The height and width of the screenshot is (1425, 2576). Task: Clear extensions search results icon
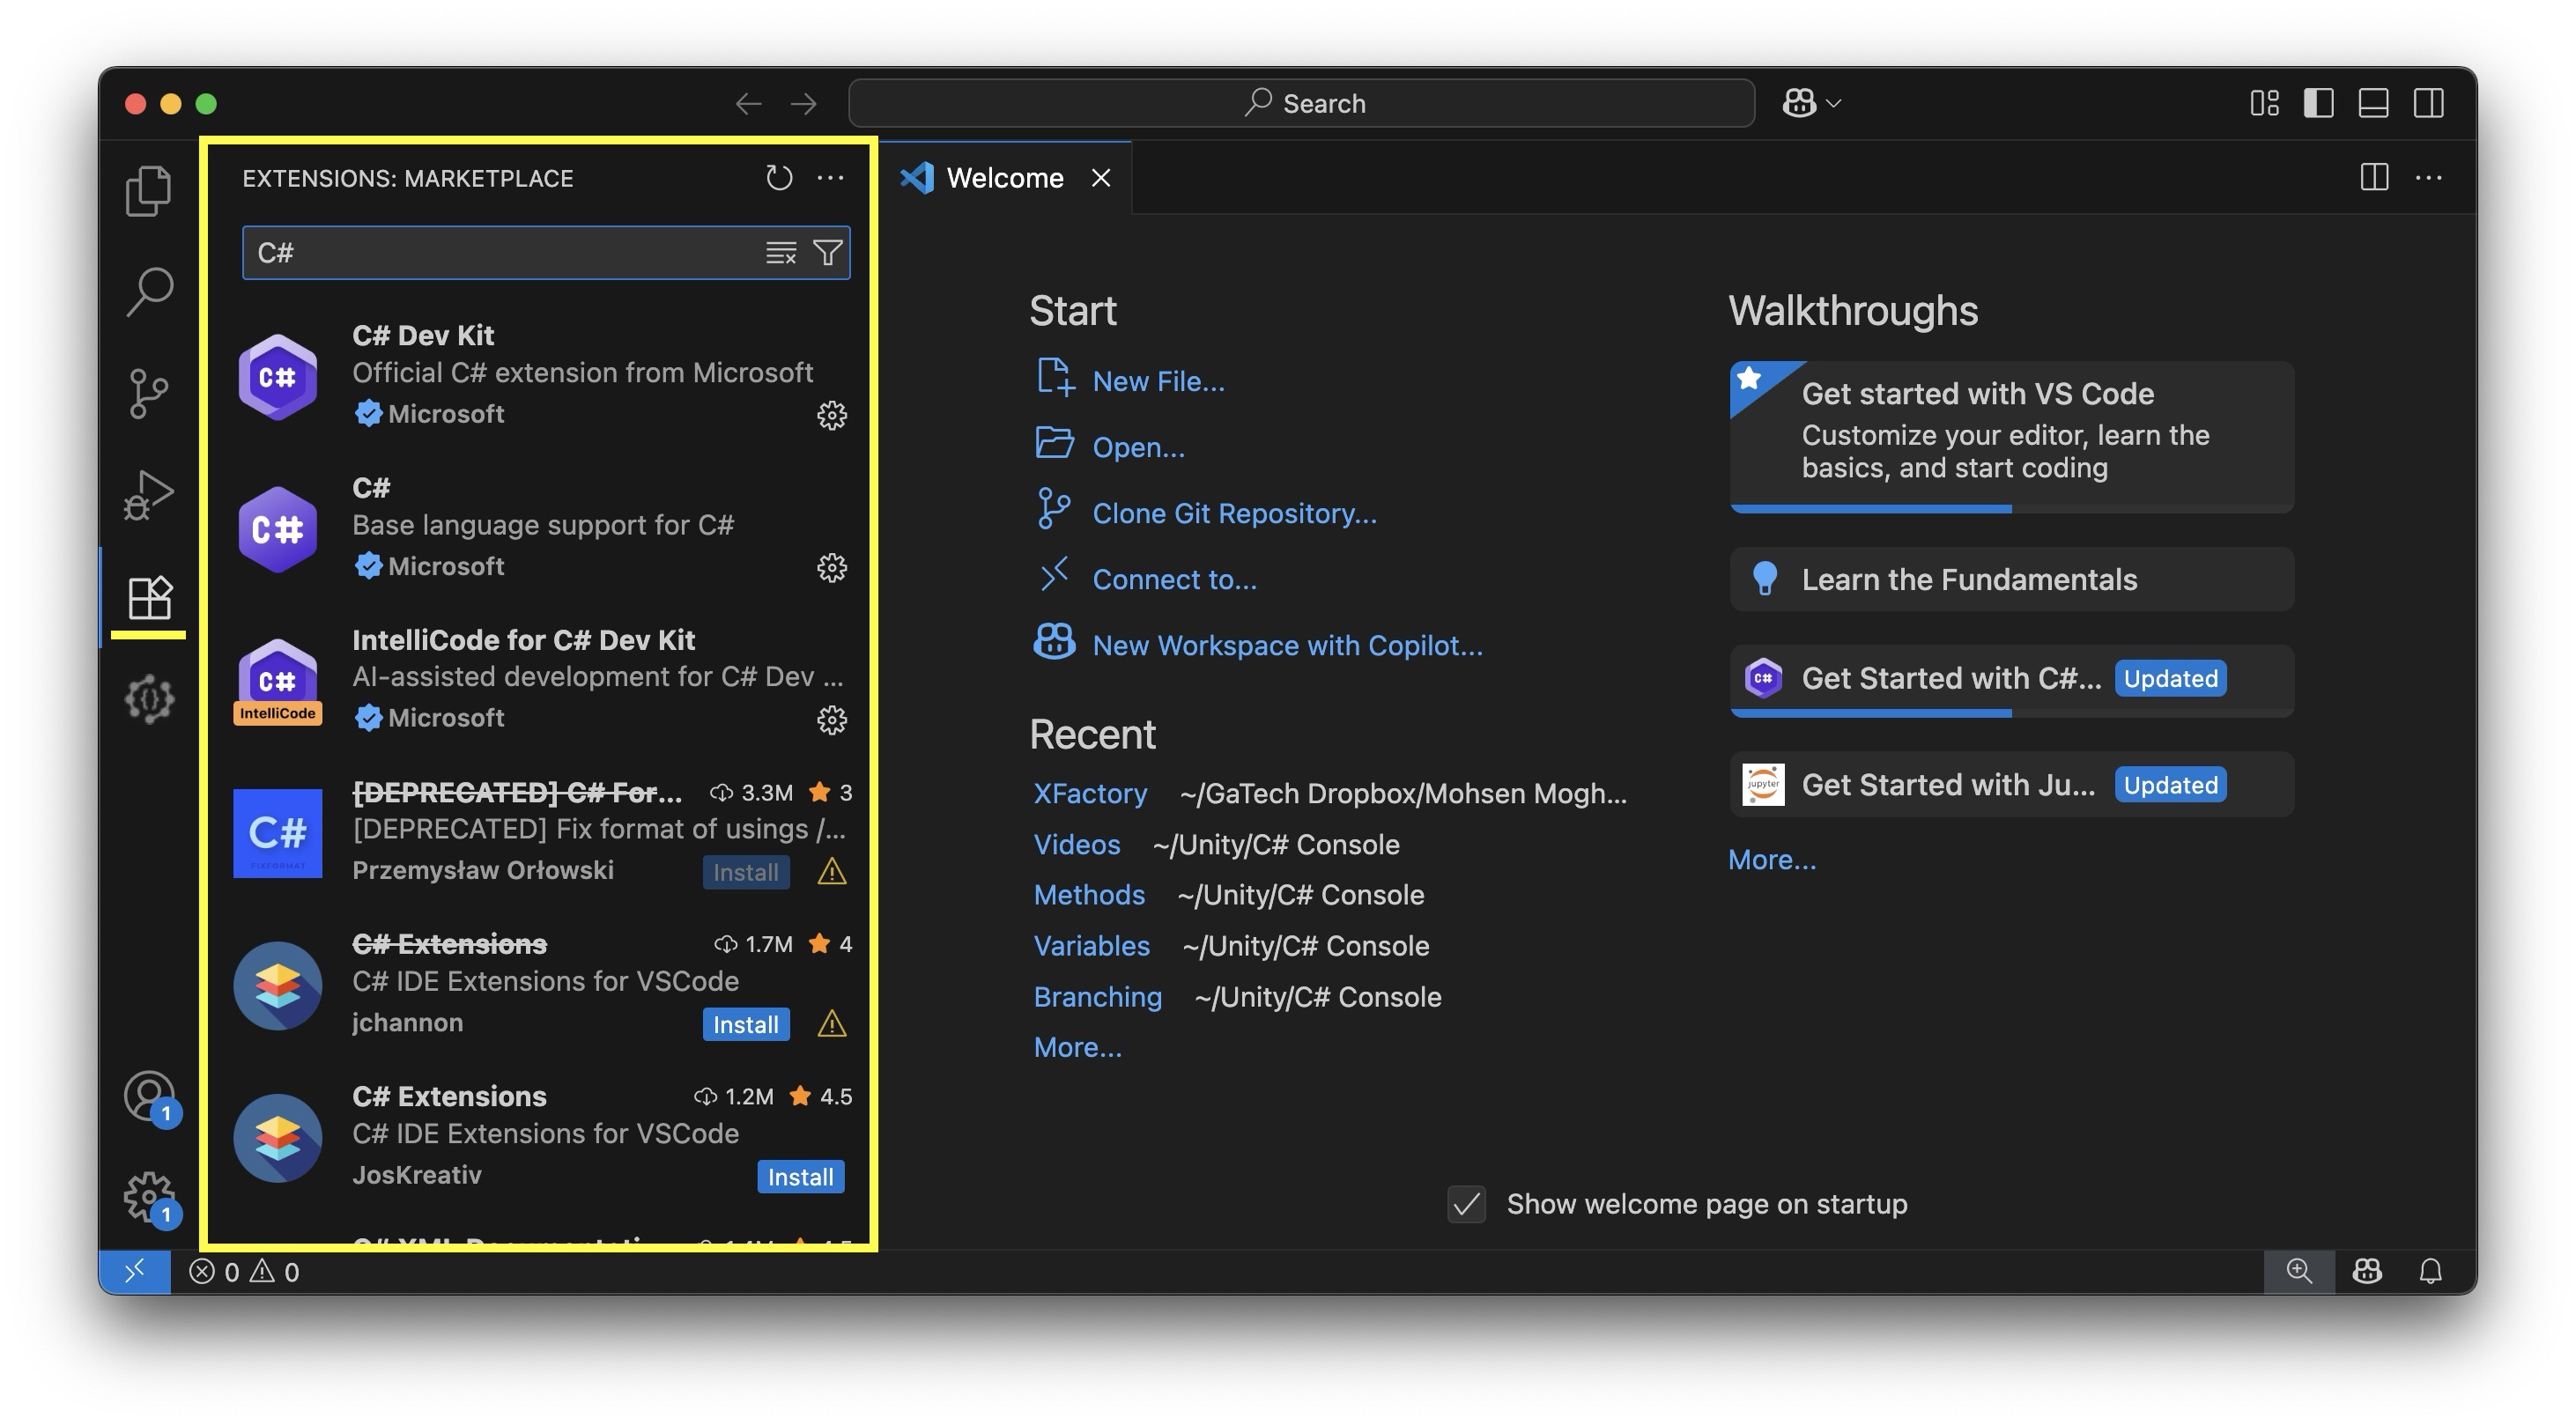780,253
